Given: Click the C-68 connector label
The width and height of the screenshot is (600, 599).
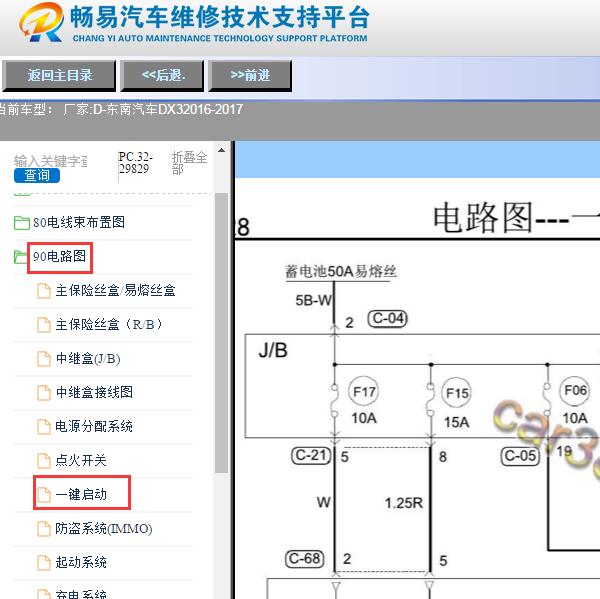Looking at the screenshot, I should (305, 559).
